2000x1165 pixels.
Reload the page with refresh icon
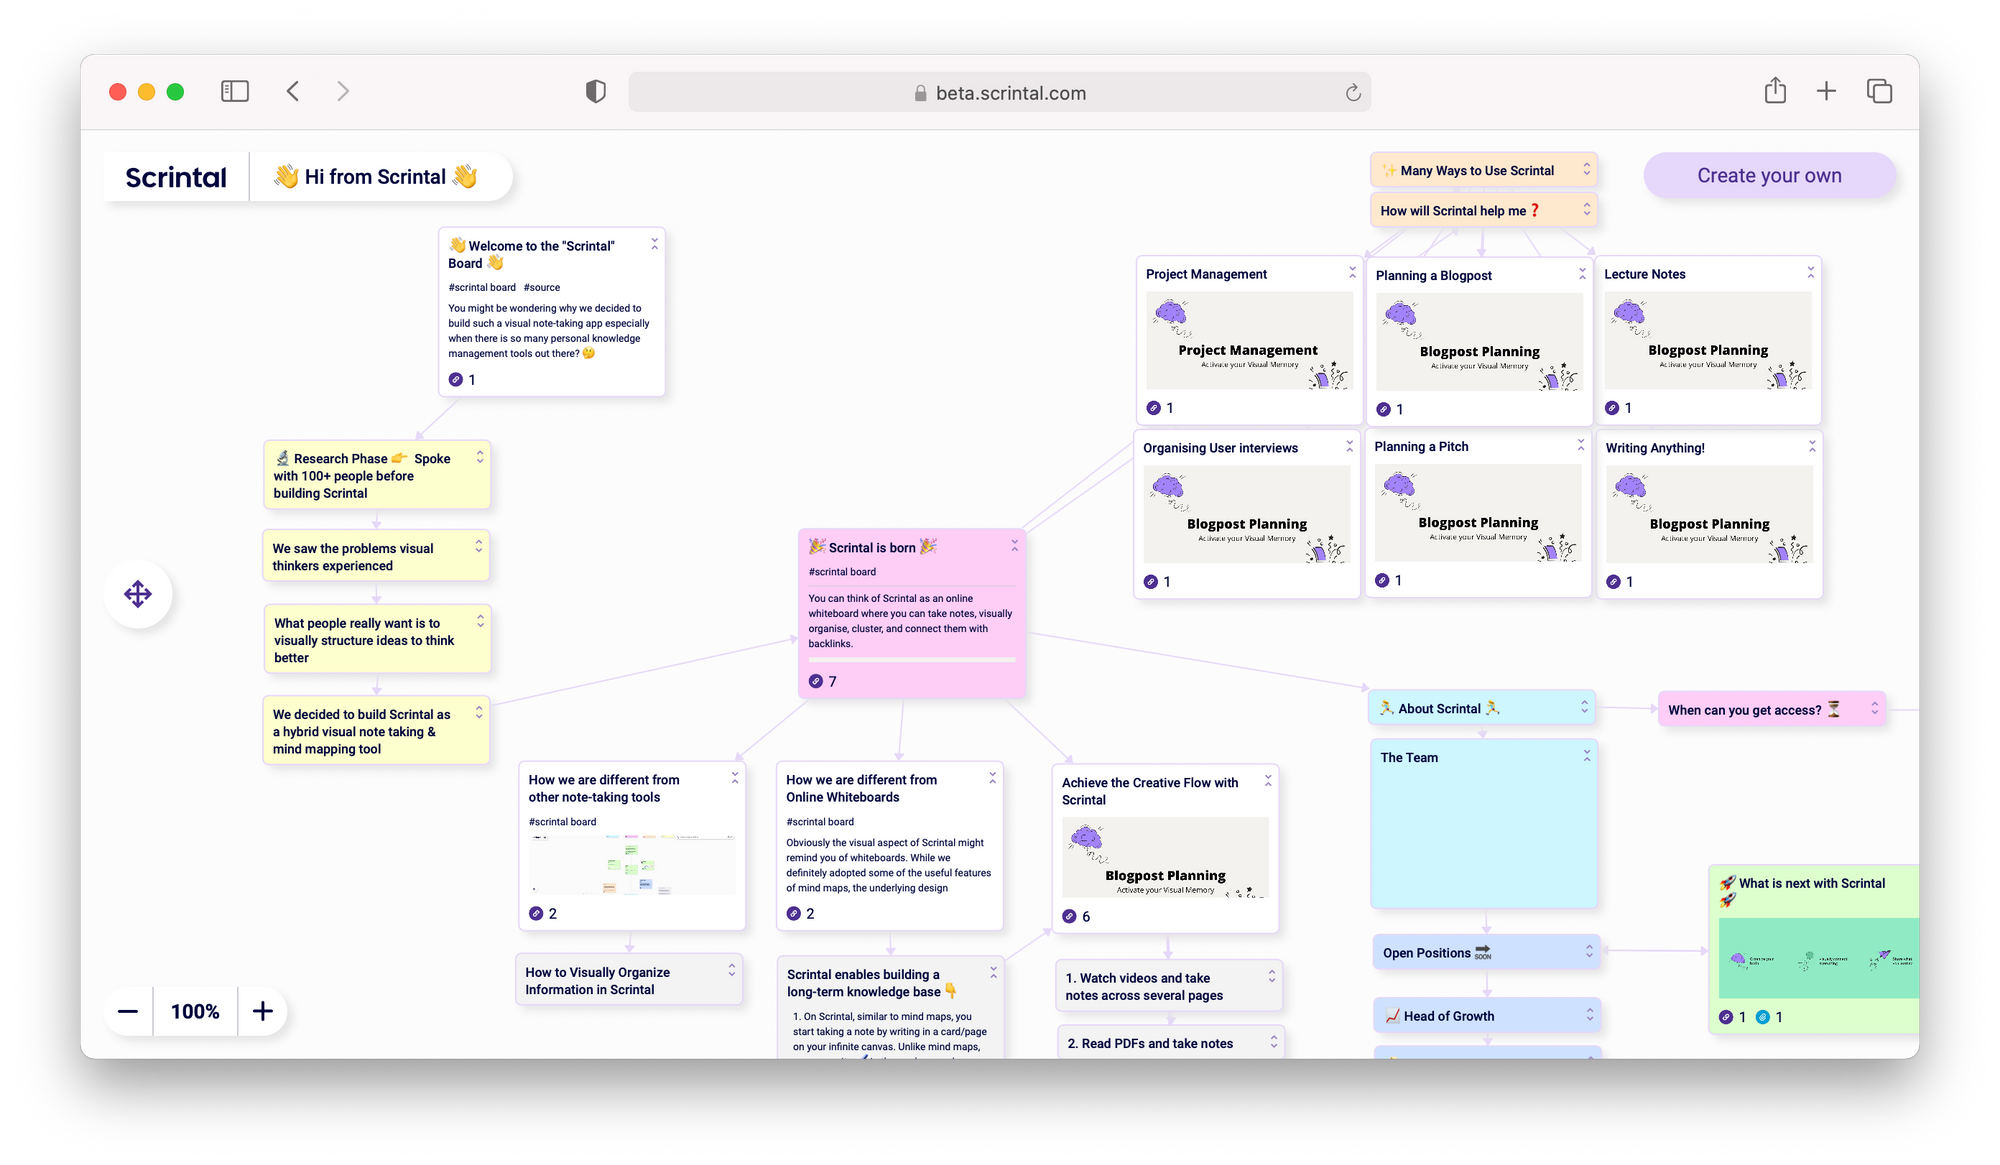1352,93
